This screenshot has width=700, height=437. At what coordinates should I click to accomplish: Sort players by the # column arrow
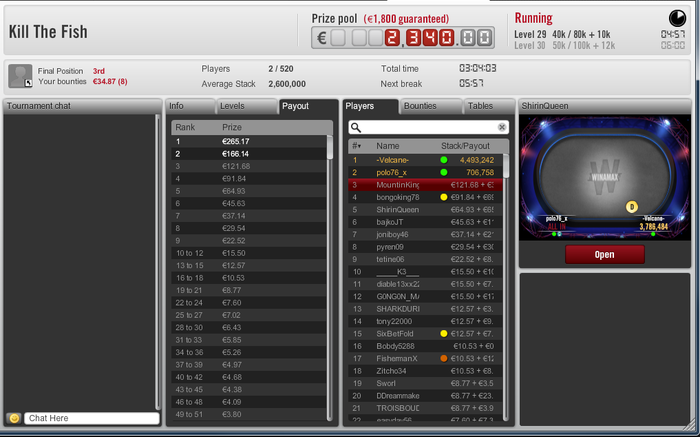point(357,146)
